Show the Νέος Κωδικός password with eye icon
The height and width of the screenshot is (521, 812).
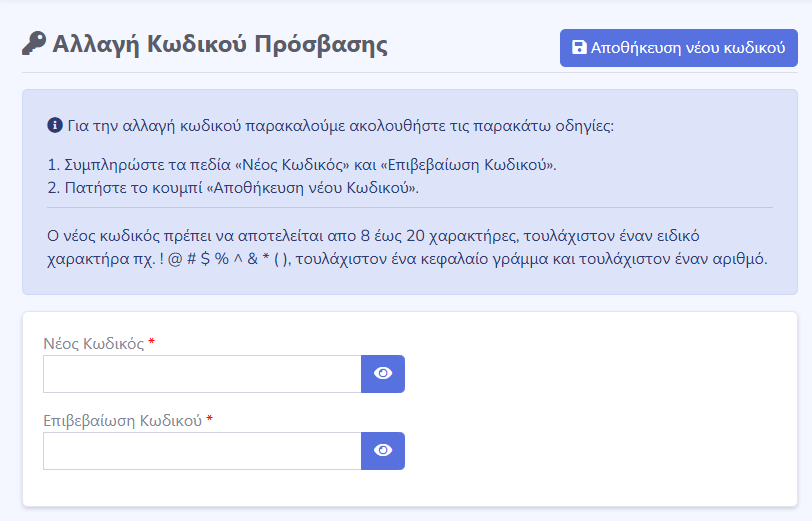(x=383, y=374)
